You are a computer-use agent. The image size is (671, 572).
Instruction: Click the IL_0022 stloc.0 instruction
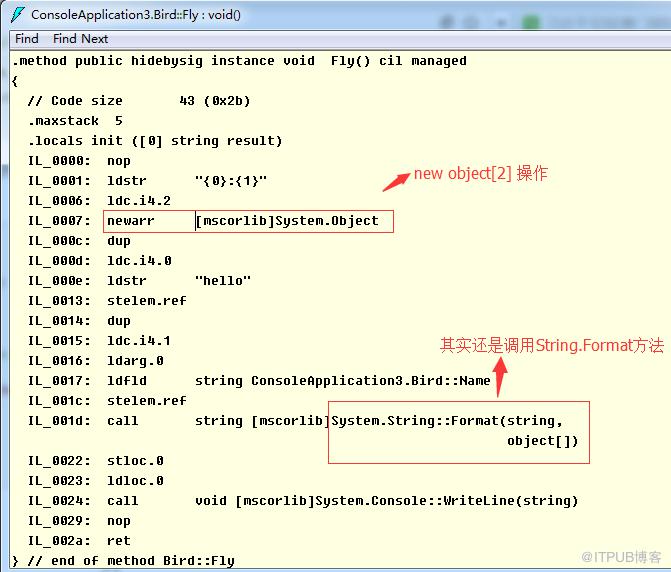(x=96, y=461)
